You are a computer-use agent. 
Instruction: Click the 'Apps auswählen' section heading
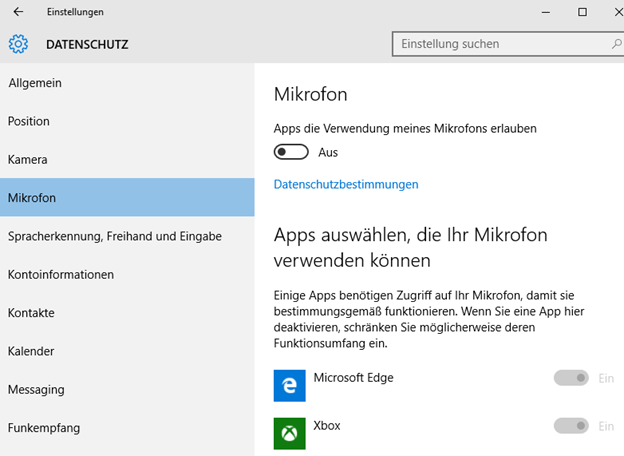410,247
